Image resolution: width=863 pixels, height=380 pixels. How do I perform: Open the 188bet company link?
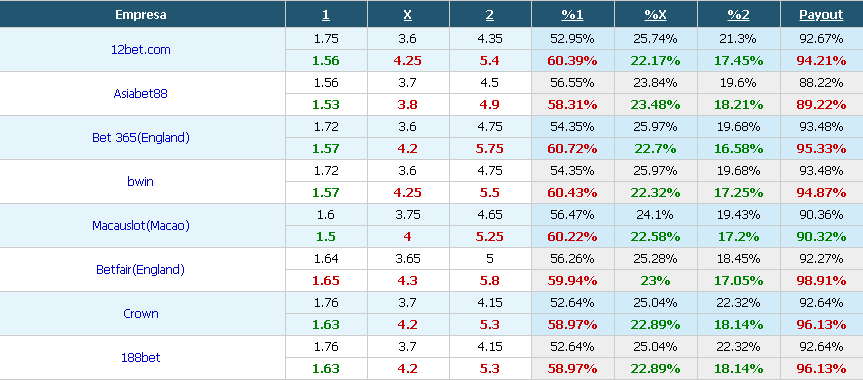[x=140, y=358]
